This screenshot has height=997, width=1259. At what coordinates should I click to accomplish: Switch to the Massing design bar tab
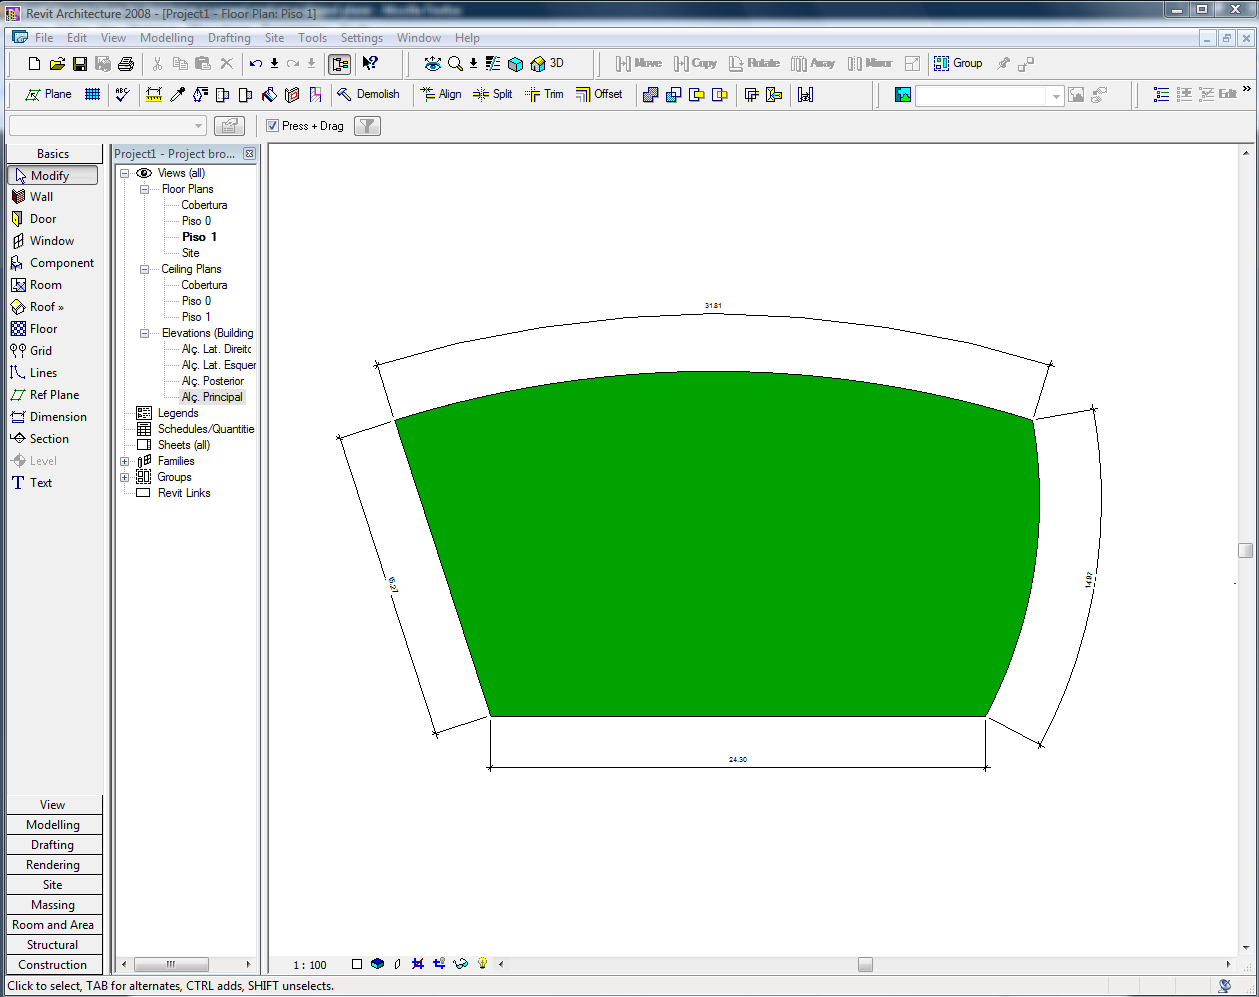tap(53, 905)
